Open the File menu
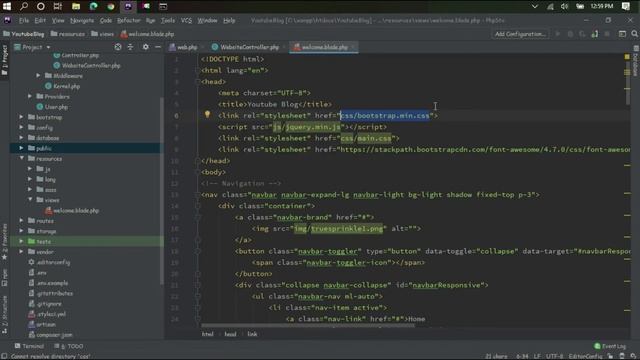640x360 pixels. point(24,20)
